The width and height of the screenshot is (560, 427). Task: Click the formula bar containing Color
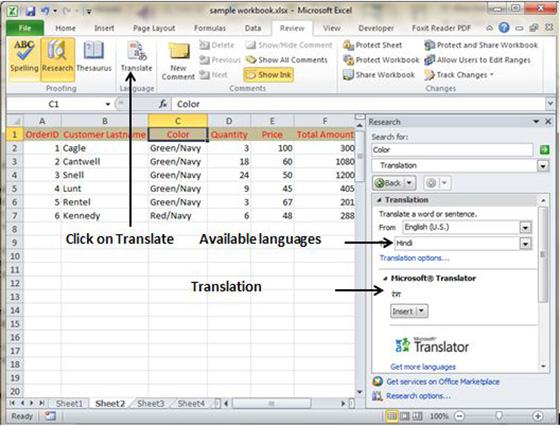[x=358, y=104]
